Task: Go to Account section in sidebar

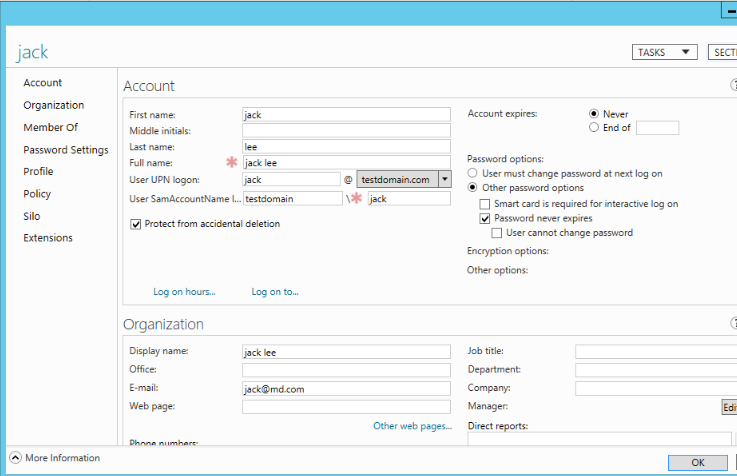Action: tap(43, 83)
